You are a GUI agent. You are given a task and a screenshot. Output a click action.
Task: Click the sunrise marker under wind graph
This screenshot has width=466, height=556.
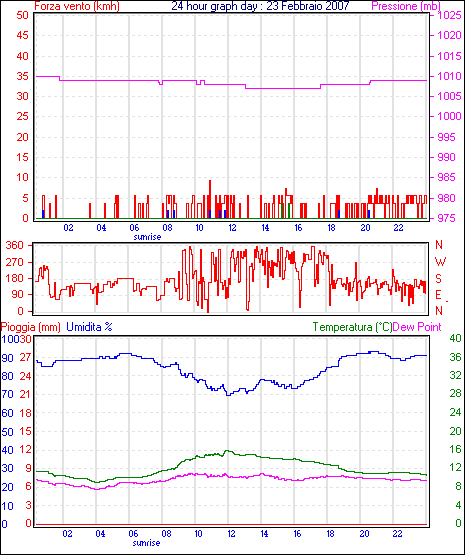coord(147,237)
